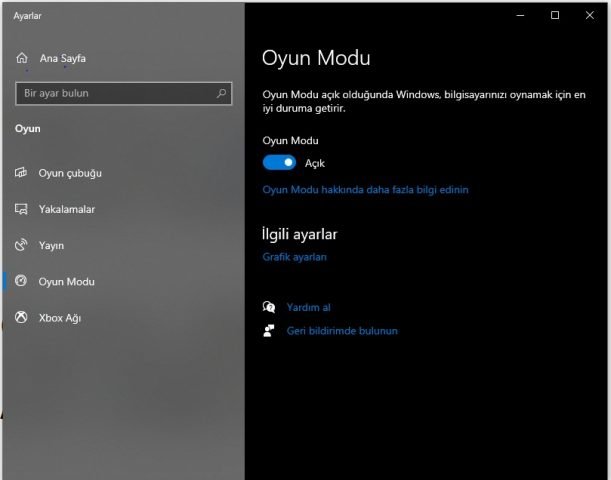This screenshot has height=480, width=611.
Task: Focus the Bir ayar bulun search field
Action: pos(124,94)
